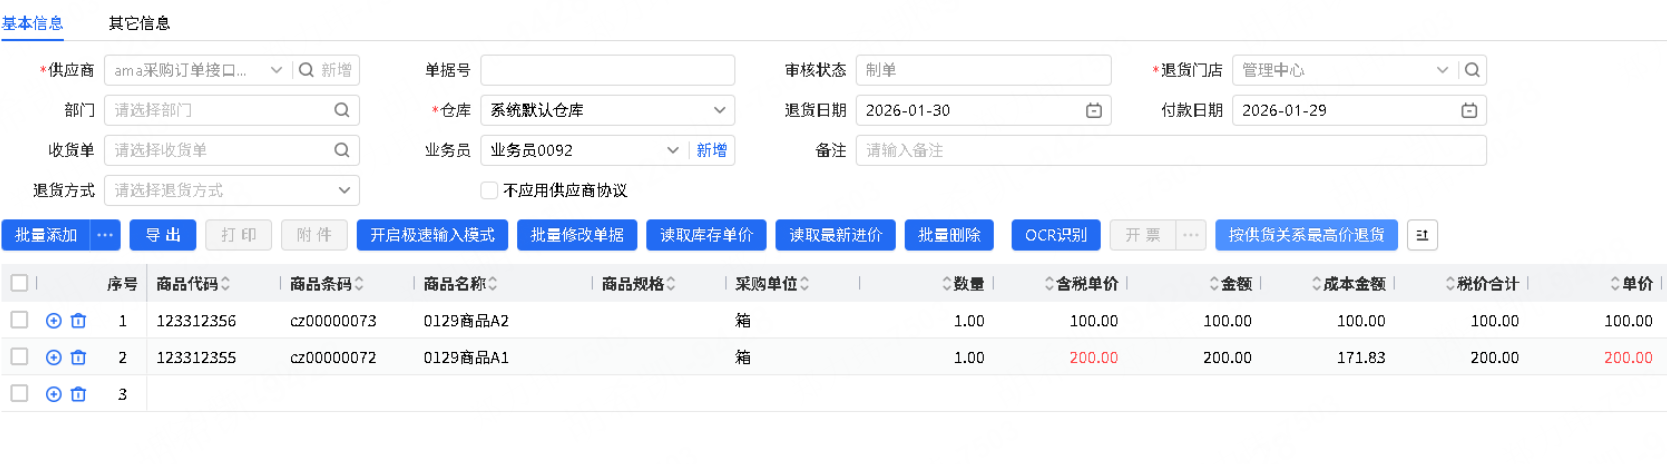The image size is (1667, 464).
Task: Select the 基本信息 tab
Action: [33, 23]
